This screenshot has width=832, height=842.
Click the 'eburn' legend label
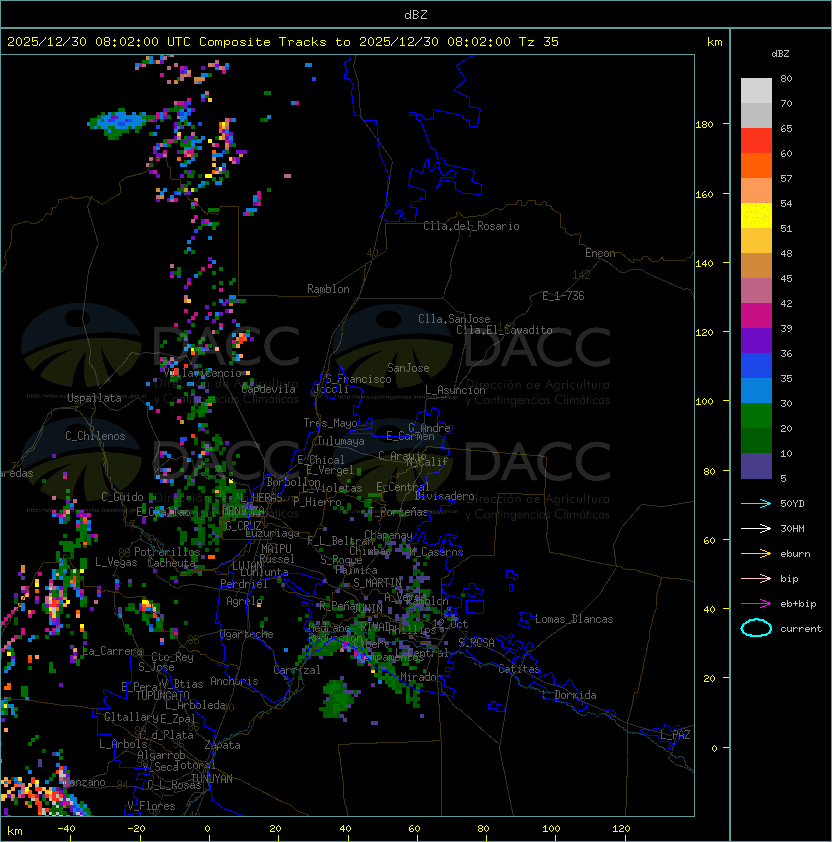pos(795,554)
